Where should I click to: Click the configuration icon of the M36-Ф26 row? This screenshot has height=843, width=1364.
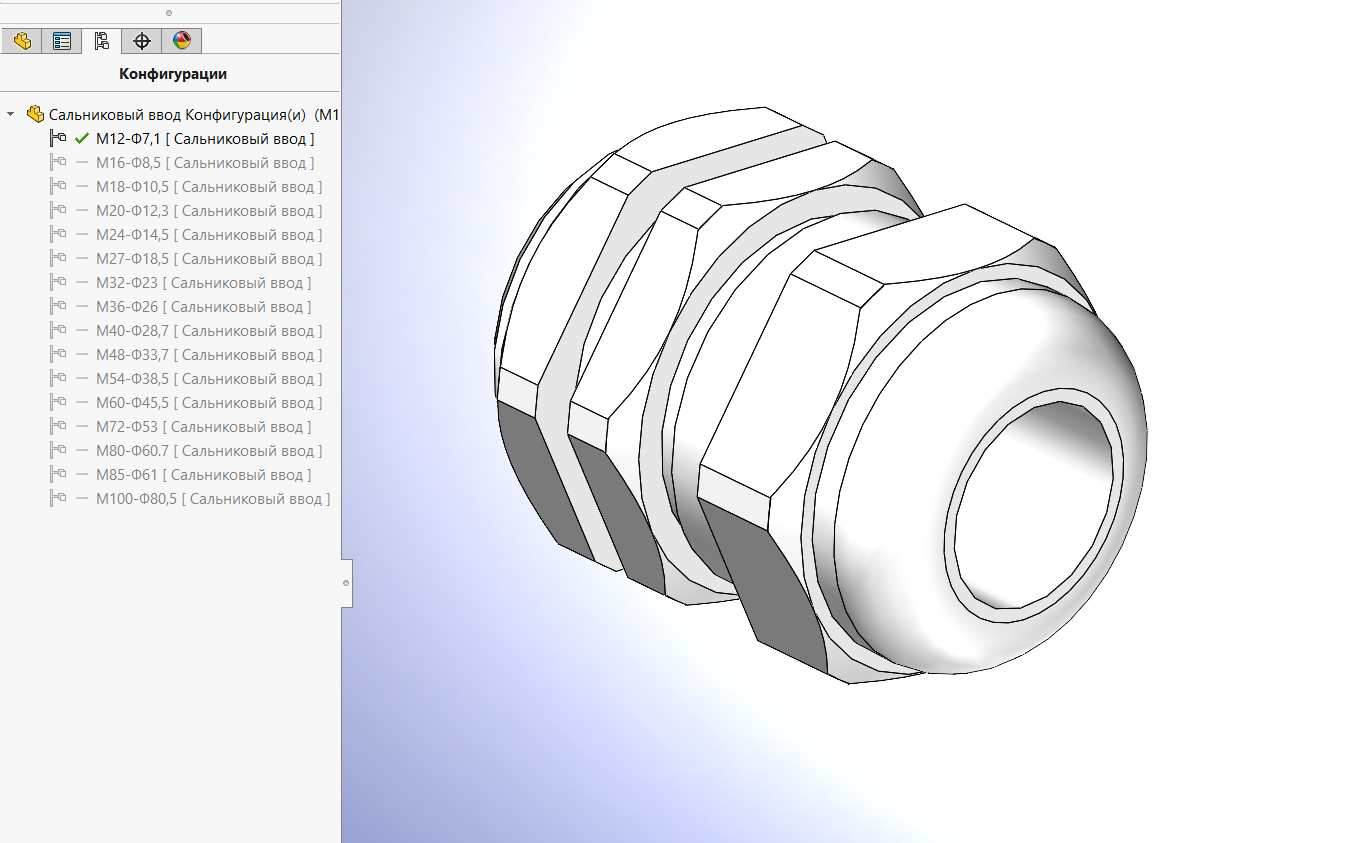(x=58, y=307)
